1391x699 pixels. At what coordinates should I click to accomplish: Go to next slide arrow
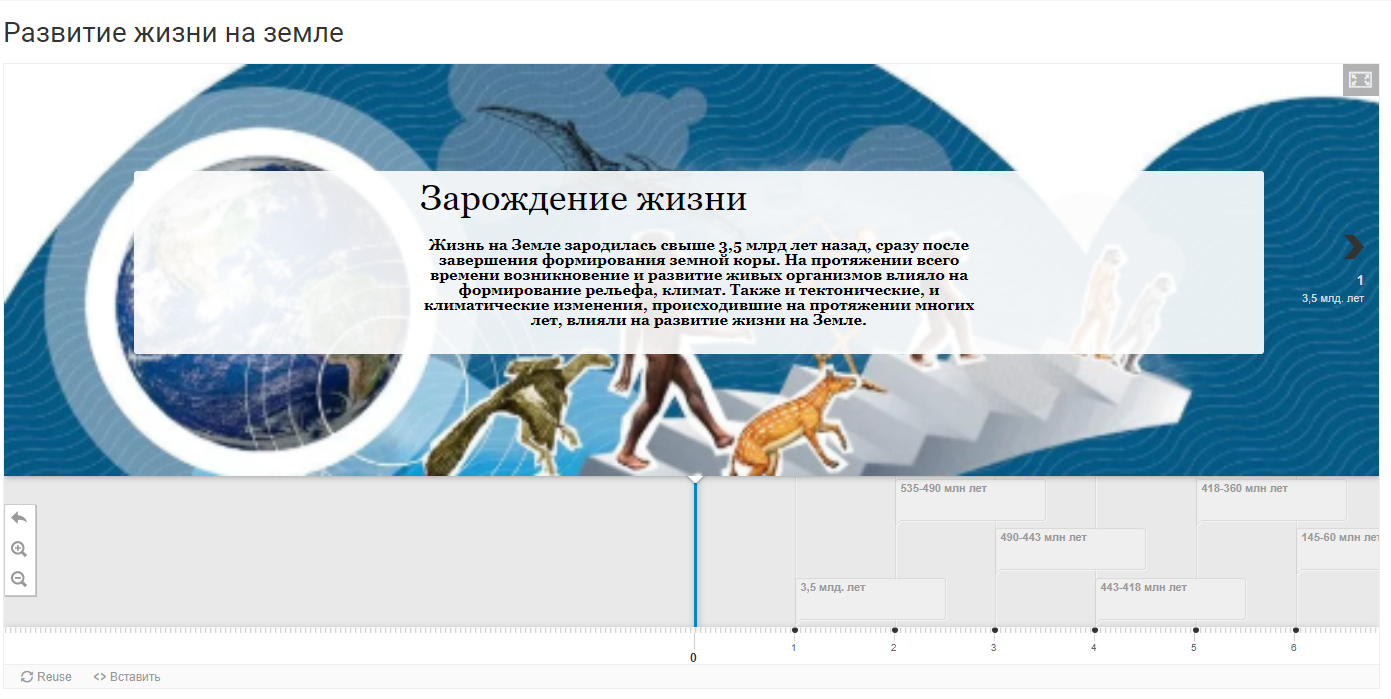click(x=1353, y=247)
